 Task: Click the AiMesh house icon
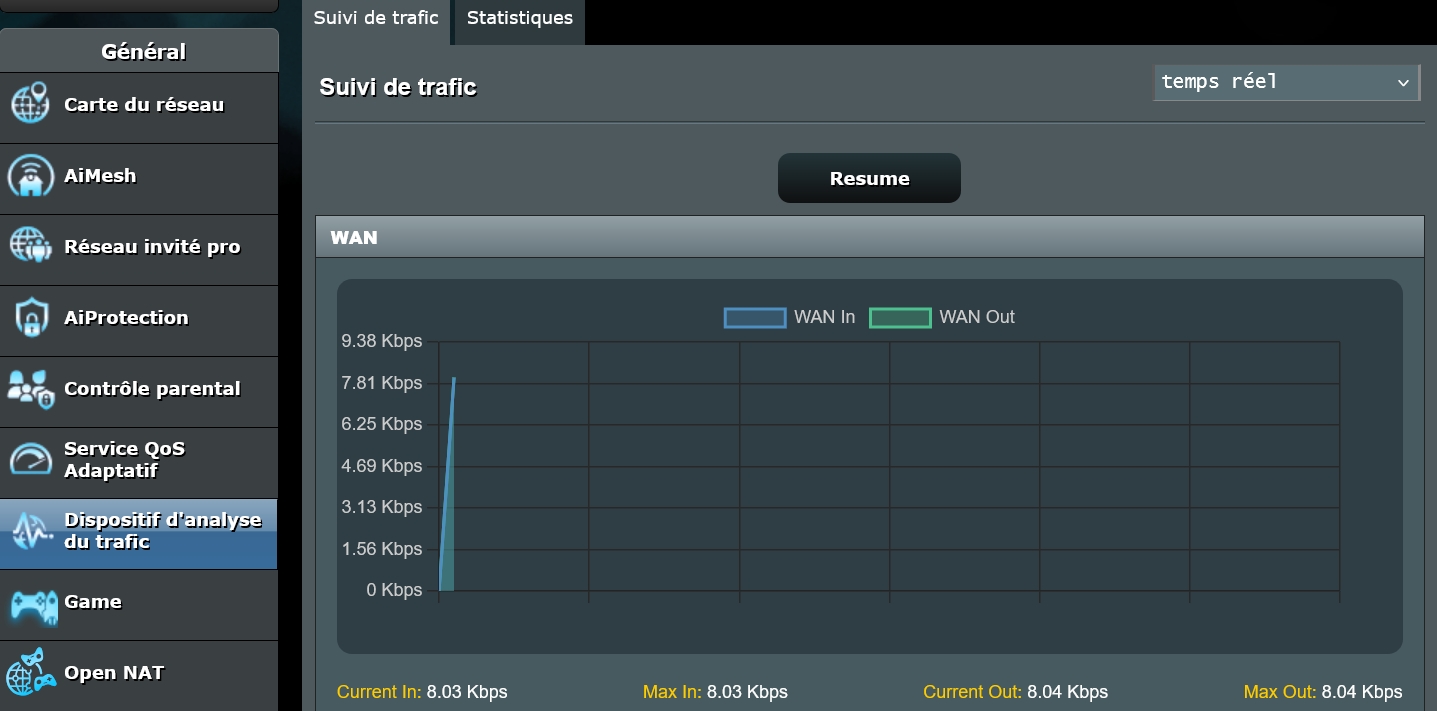click(x=30, y=176)
